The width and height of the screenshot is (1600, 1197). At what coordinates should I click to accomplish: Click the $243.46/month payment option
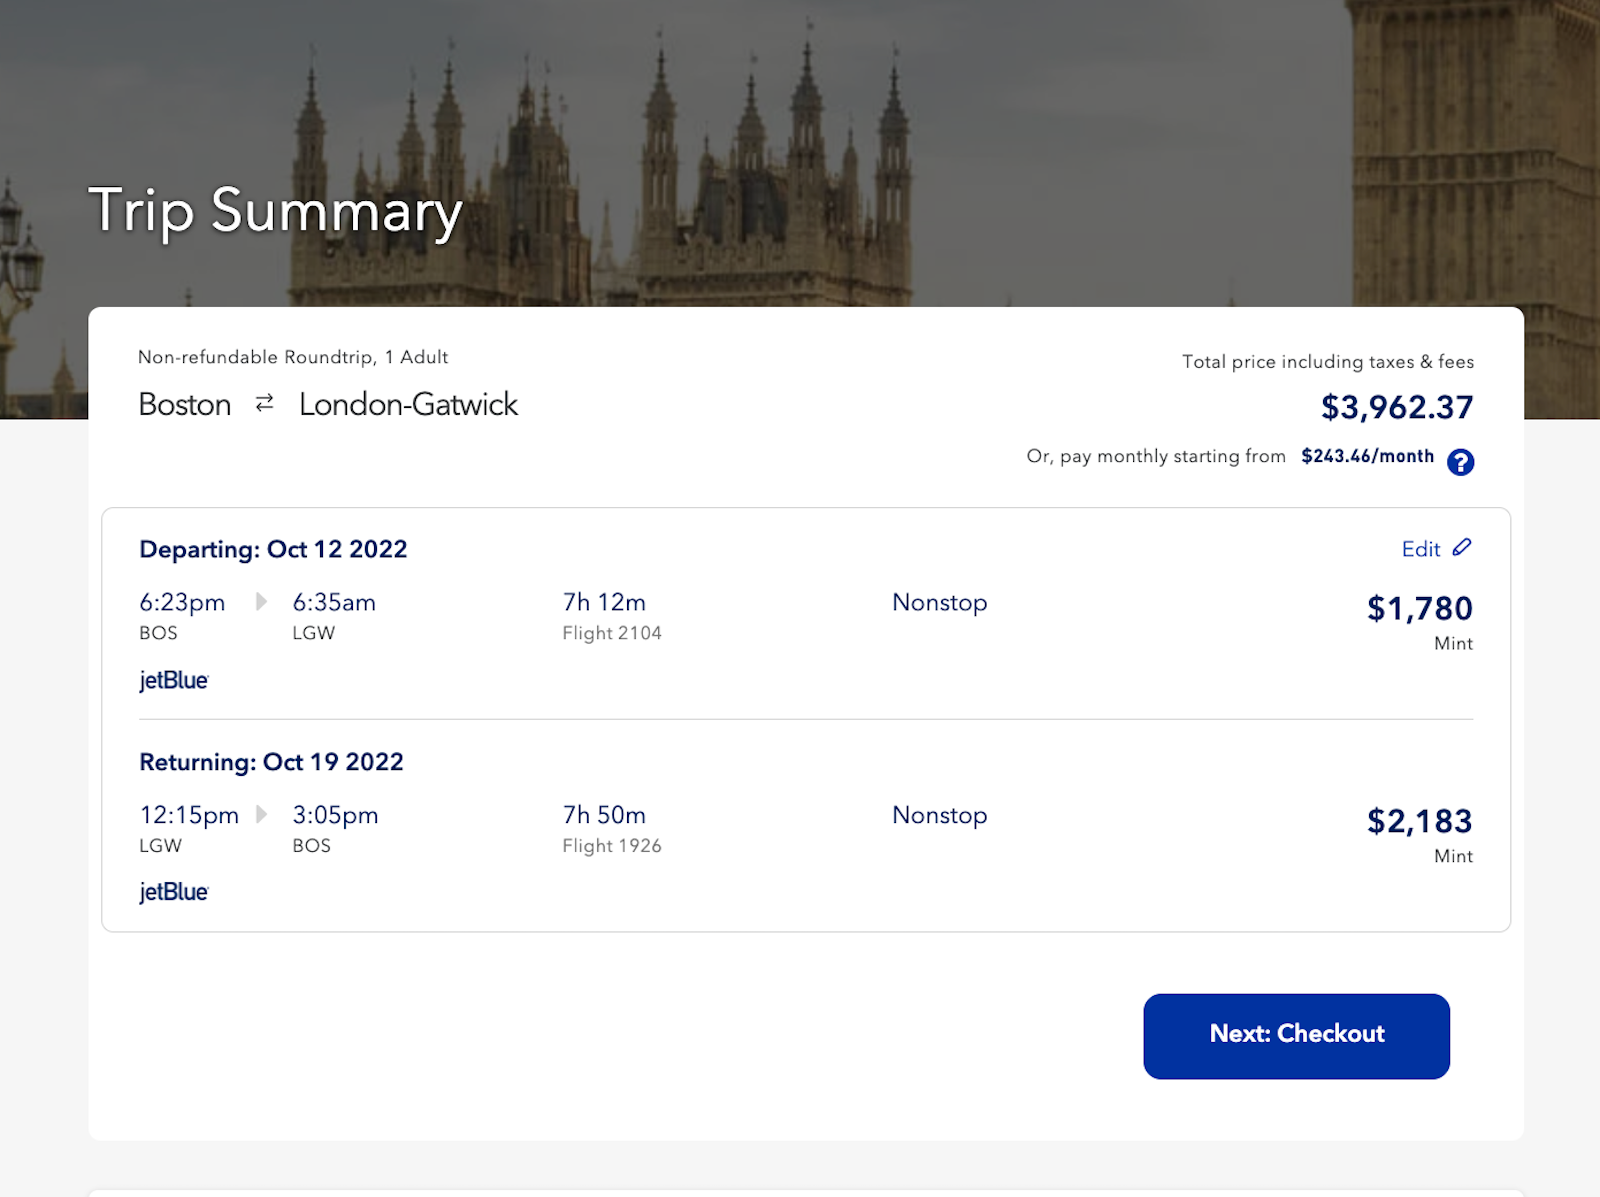point(1367,456)
